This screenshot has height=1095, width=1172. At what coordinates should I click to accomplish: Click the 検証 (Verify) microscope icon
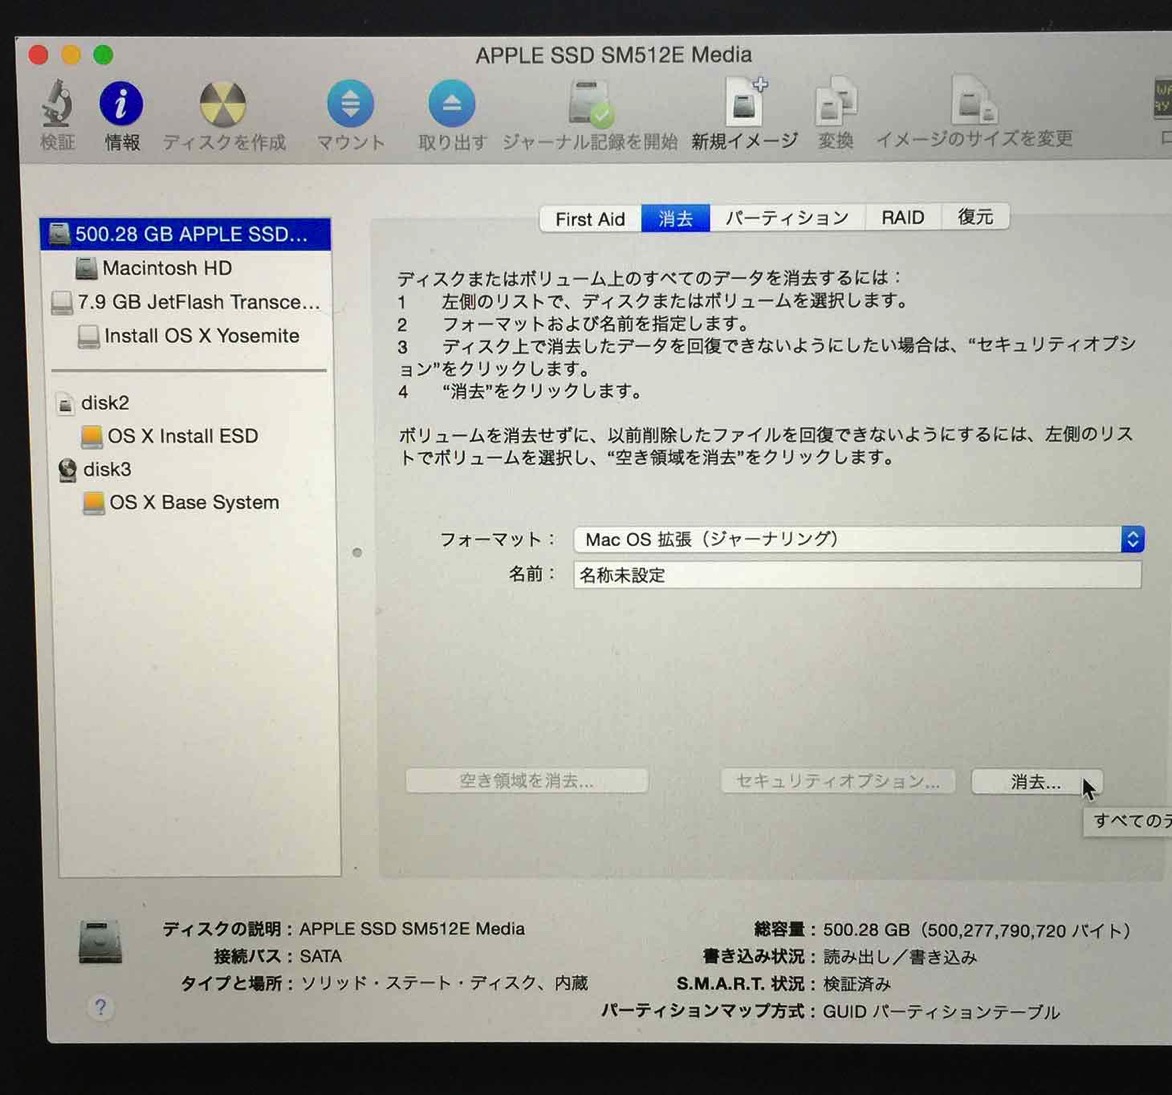tap(57, 104)
